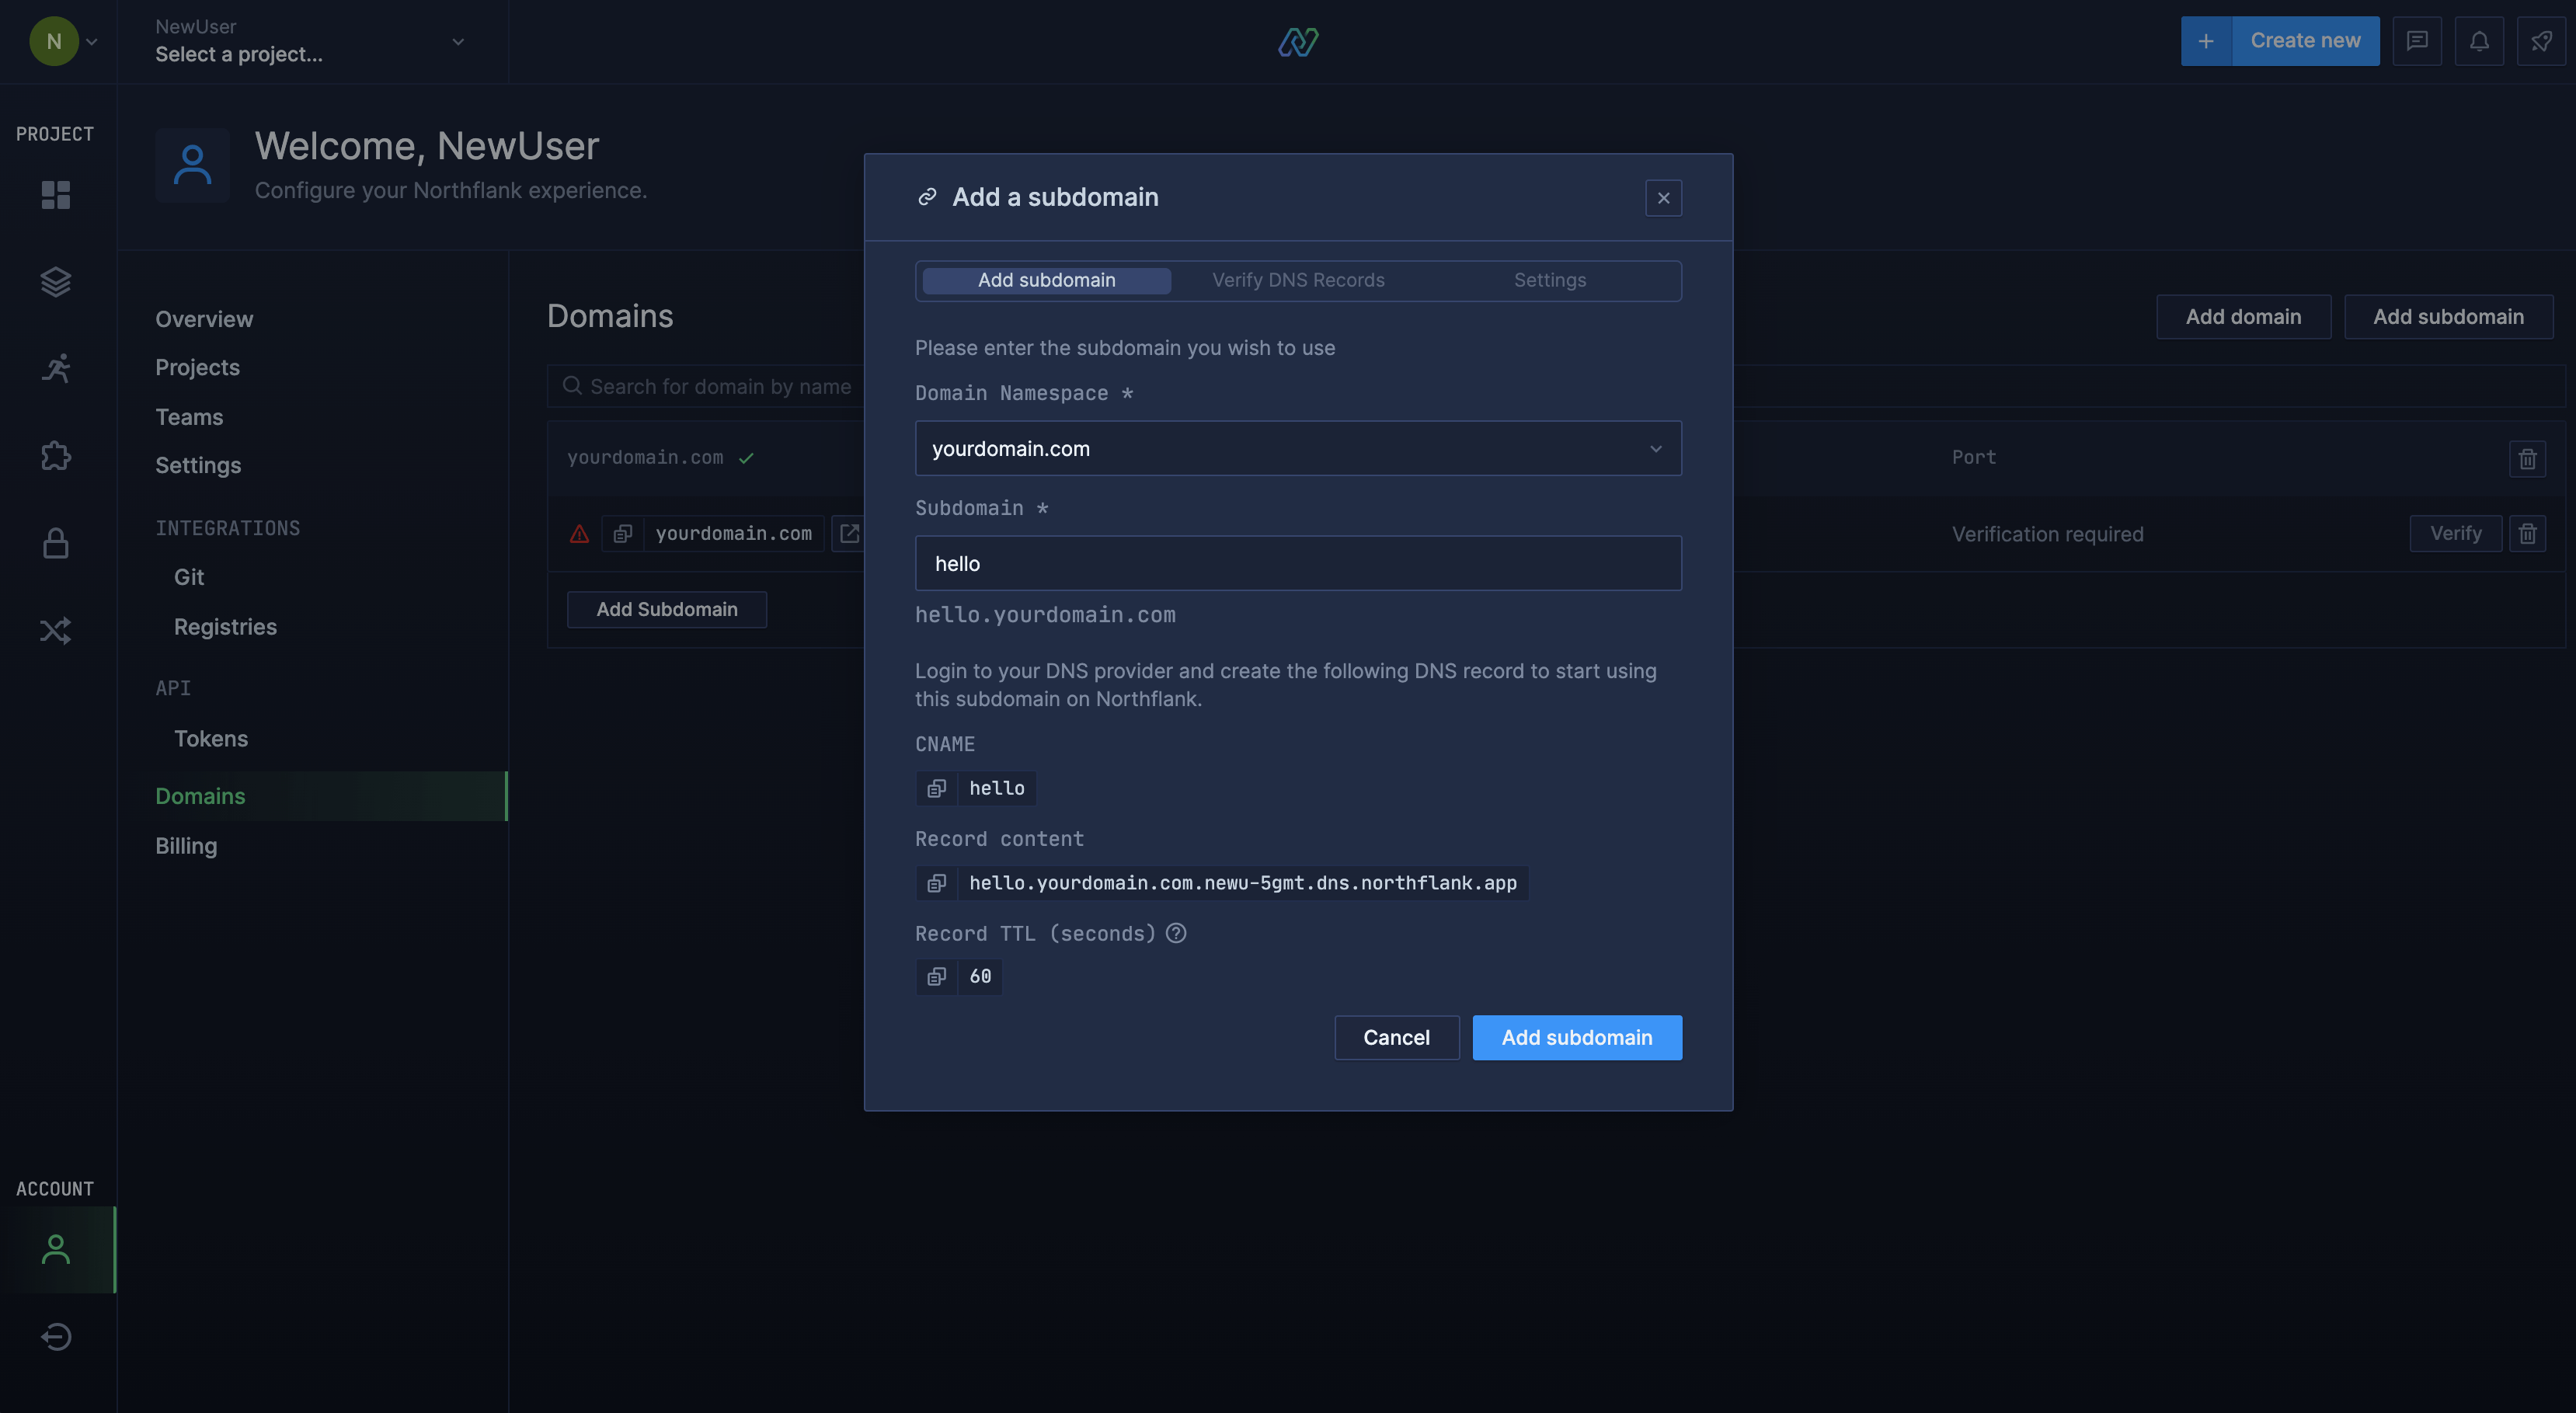Click the plus icon beside Create new
The image size is (2576, 1413).
pos(2206,41)
